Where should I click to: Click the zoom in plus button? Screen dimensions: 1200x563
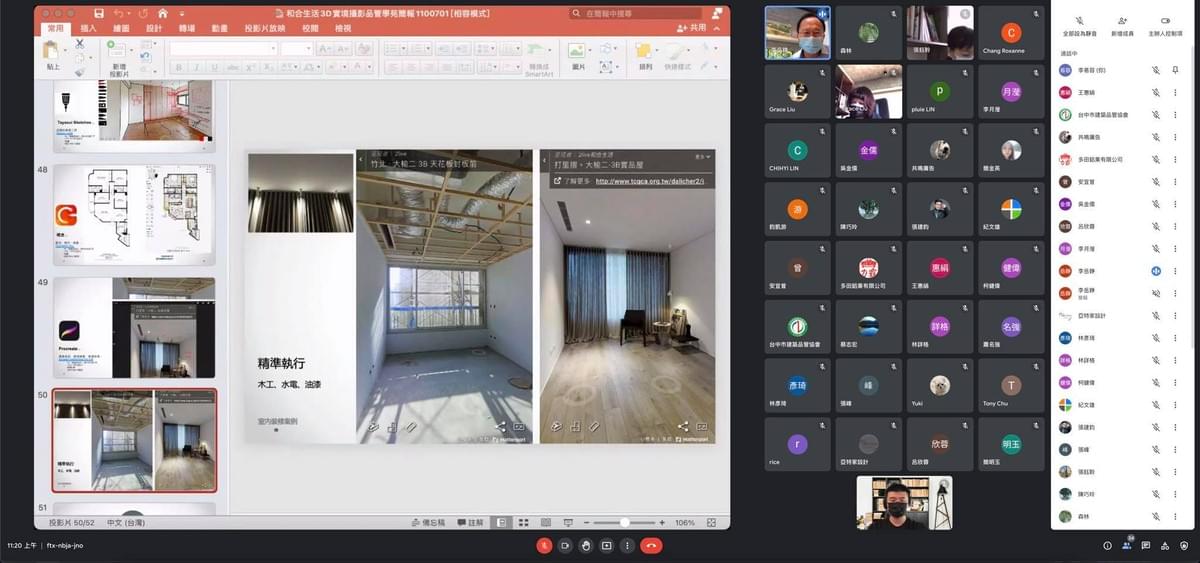click(x=661, y=522)
